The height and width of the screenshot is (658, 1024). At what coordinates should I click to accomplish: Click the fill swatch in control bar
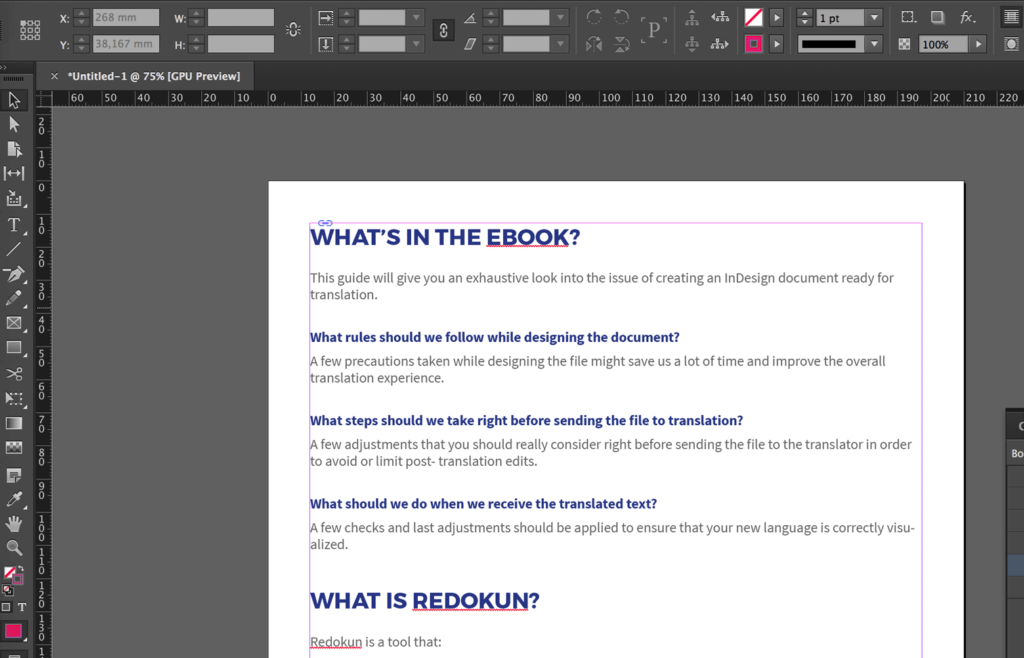pyautogui.click(x=754, y=18)
